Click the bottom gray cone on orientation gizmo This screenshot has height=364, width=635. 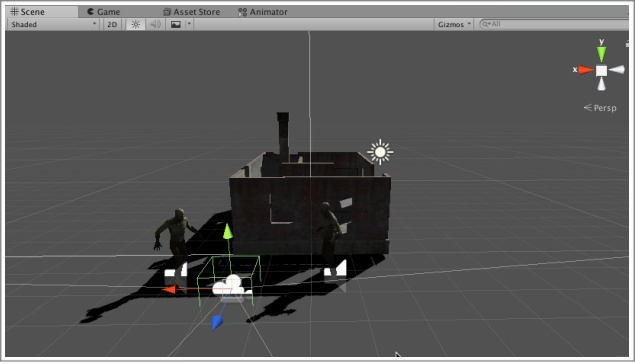(x=601, y=84)
